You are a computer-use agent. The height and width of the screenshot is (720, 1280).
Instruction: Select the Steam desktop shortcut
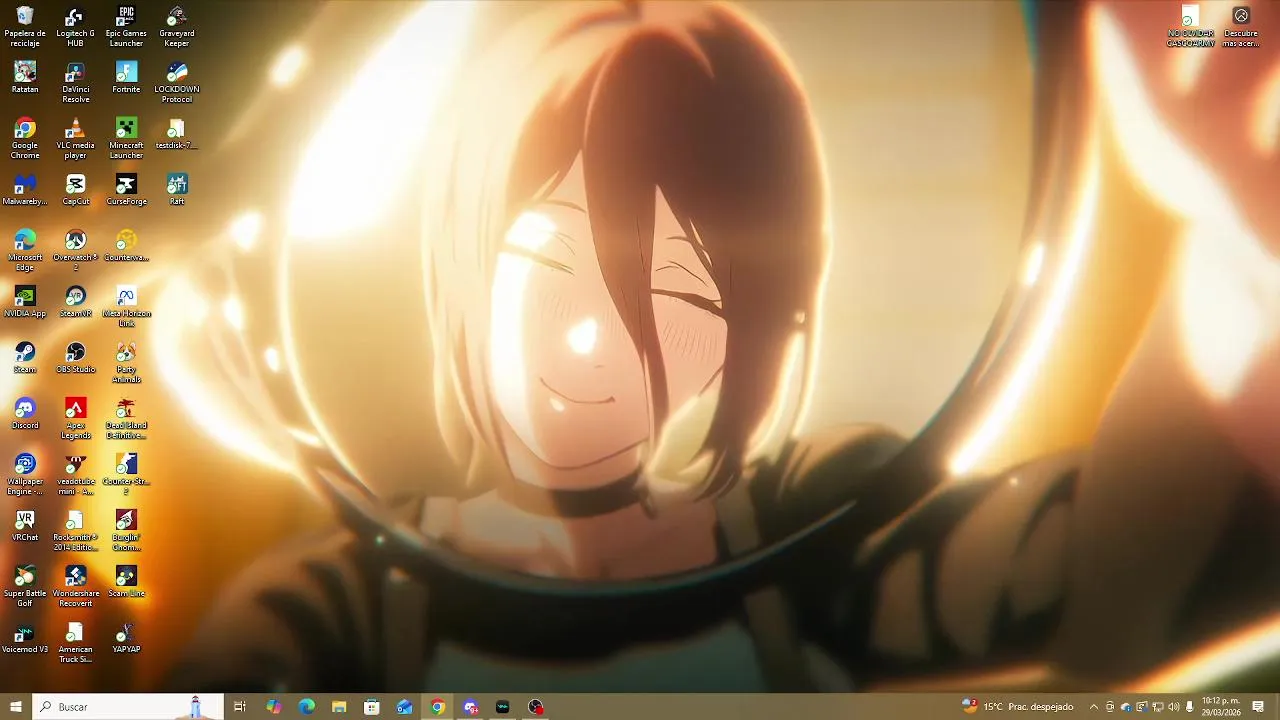(25, 358)
